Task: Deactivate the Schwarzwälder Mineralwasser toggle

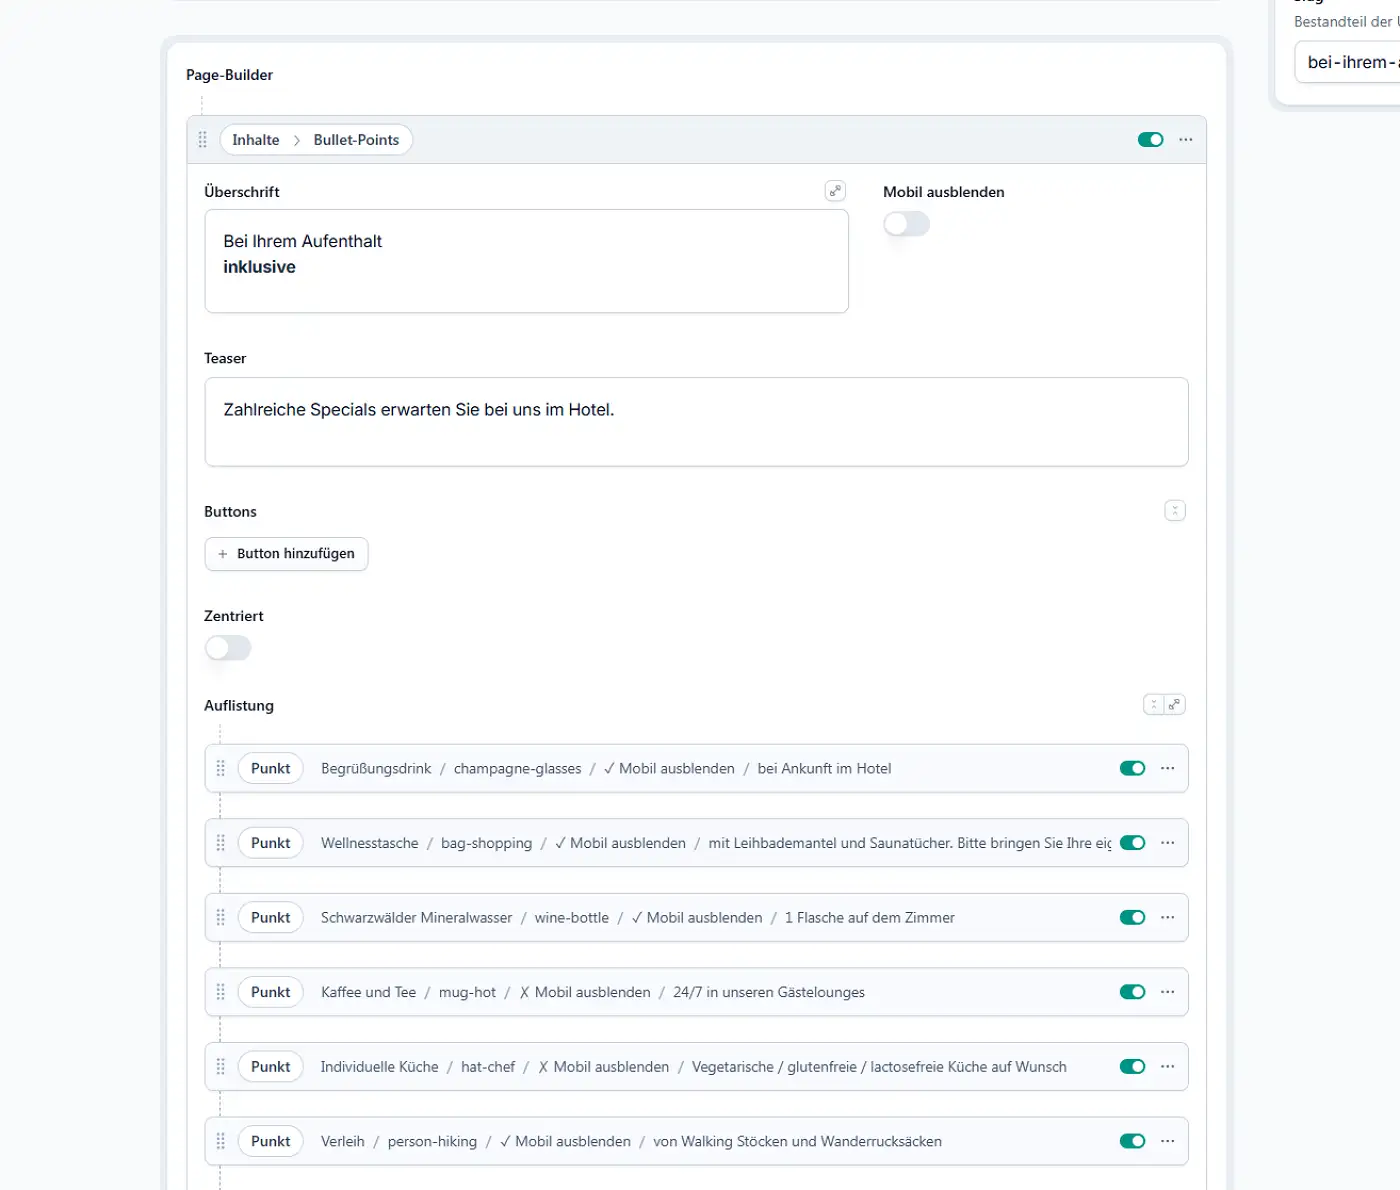Action: [1132, 918]
